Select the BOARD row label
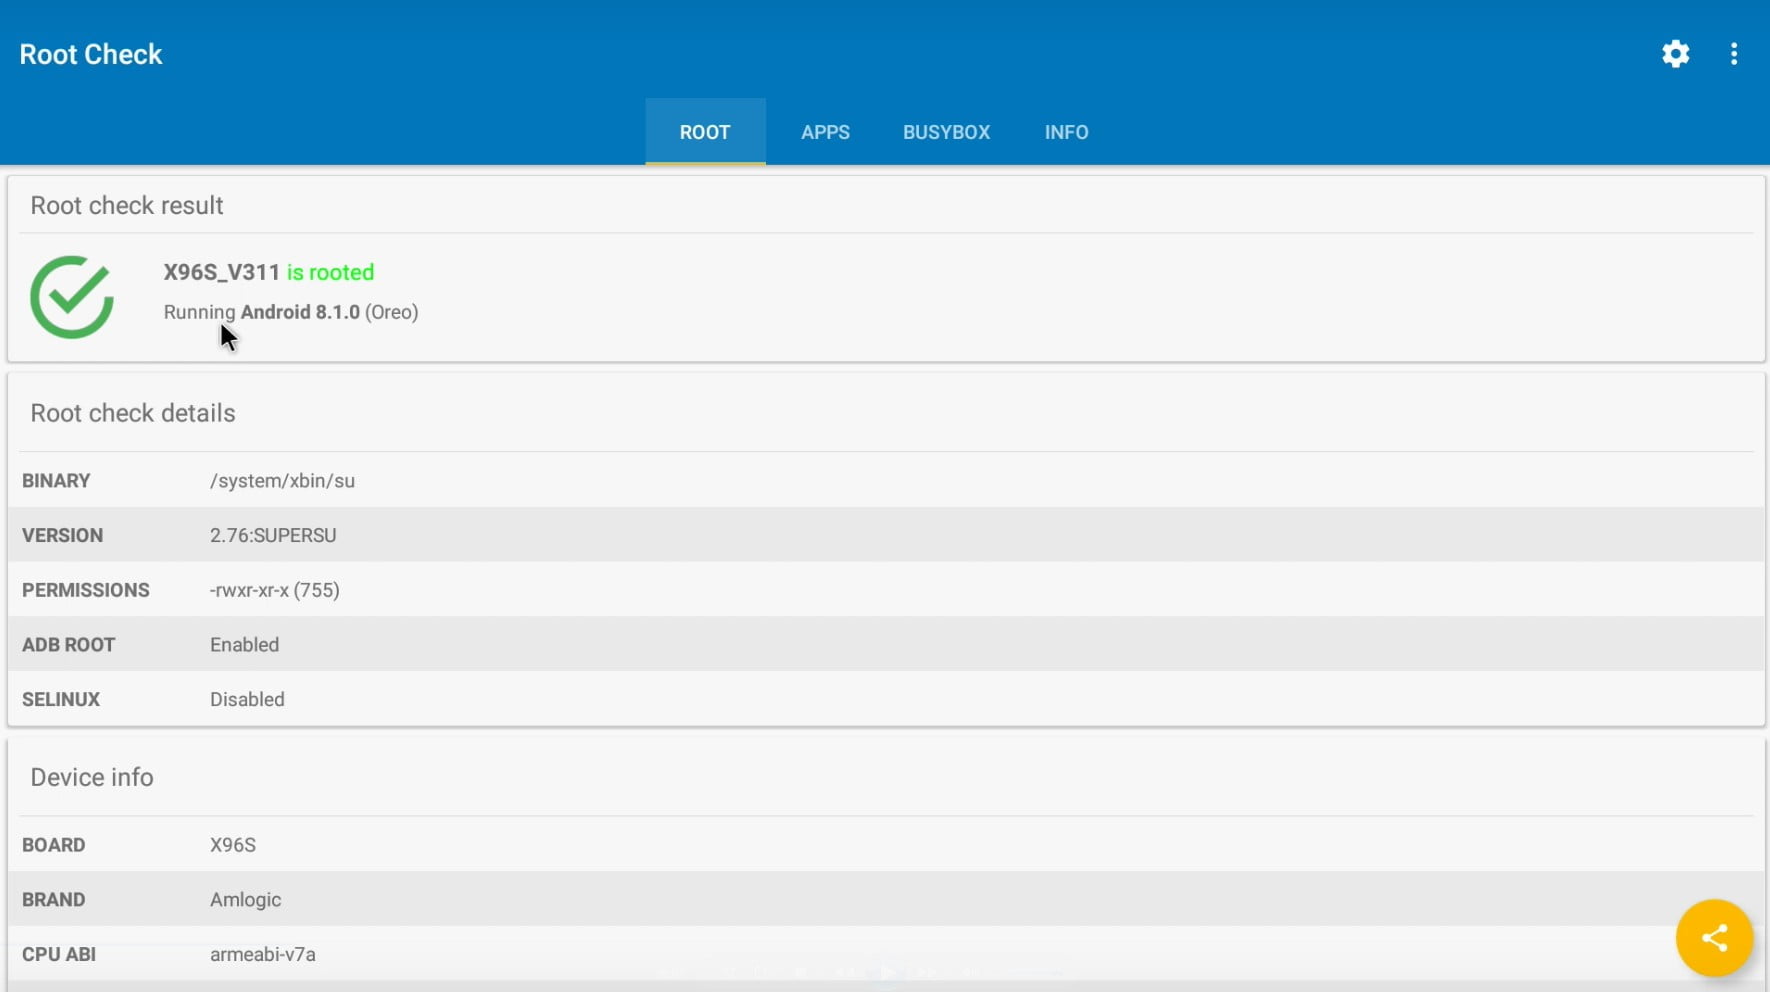 (x=53, y=845)
